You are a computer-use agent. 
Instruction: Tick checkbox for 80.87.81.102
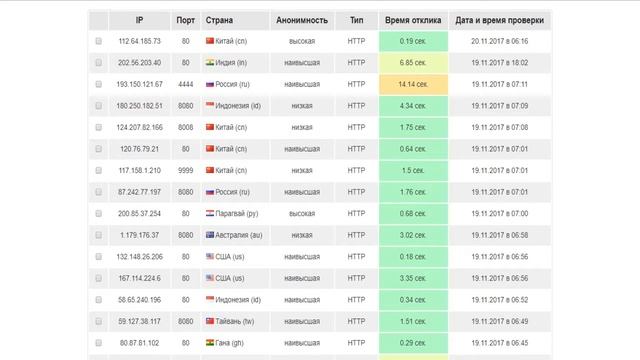[98, 343]
